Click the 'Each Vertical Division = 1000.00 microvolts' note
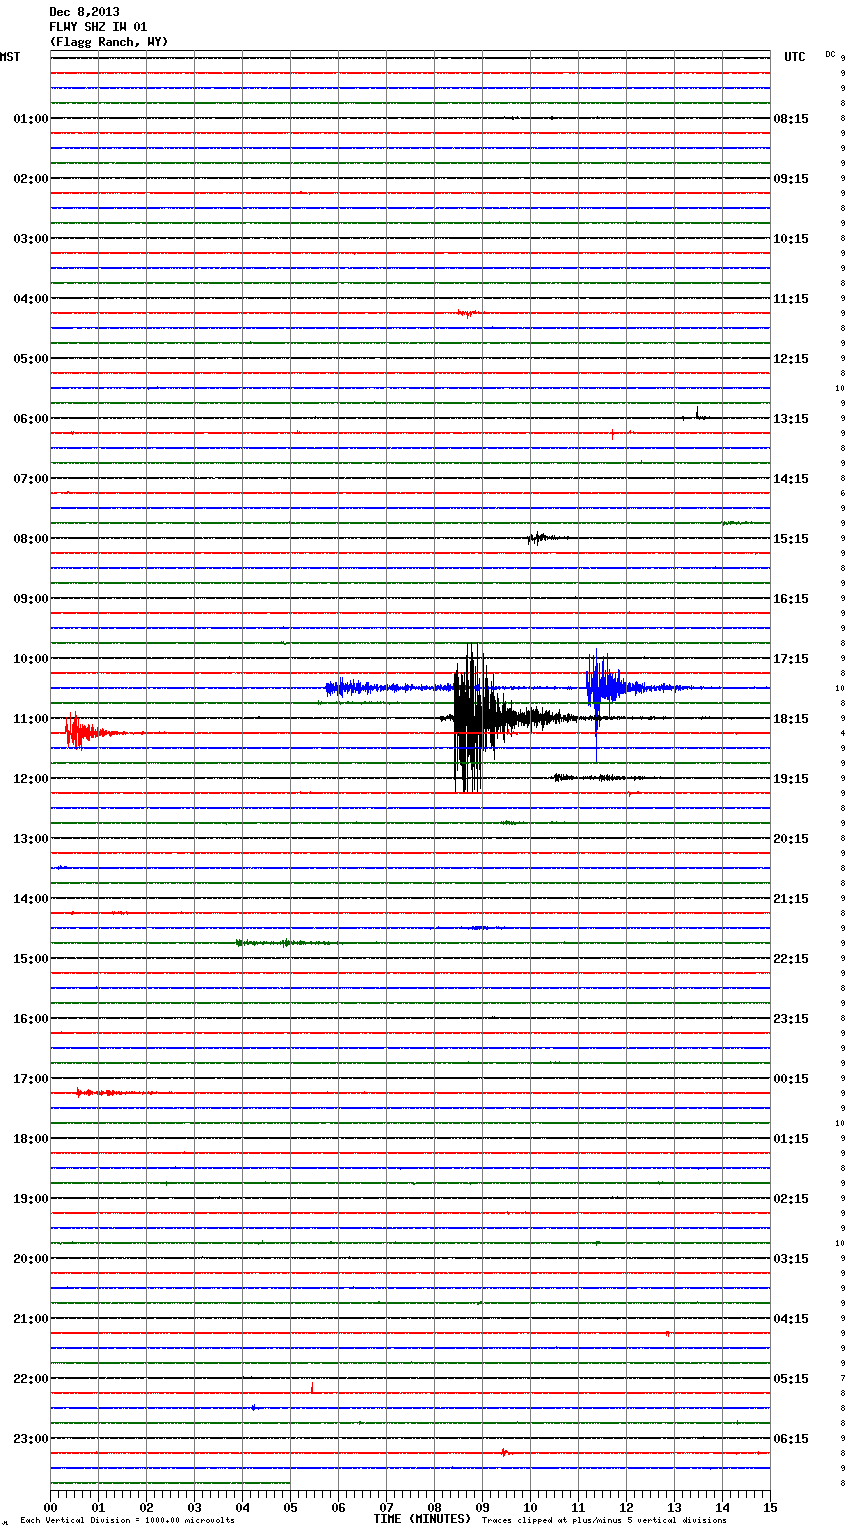 click(127, 1520)
